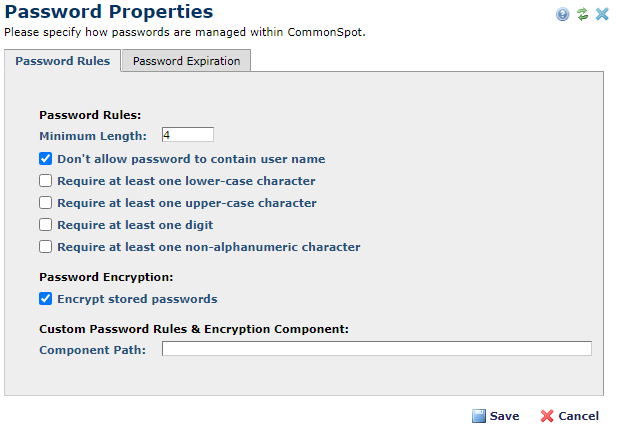This screenshot has width=619, height=430.
Task: Click the Encrypt stored passwords label text
Action: coord(137,299)
